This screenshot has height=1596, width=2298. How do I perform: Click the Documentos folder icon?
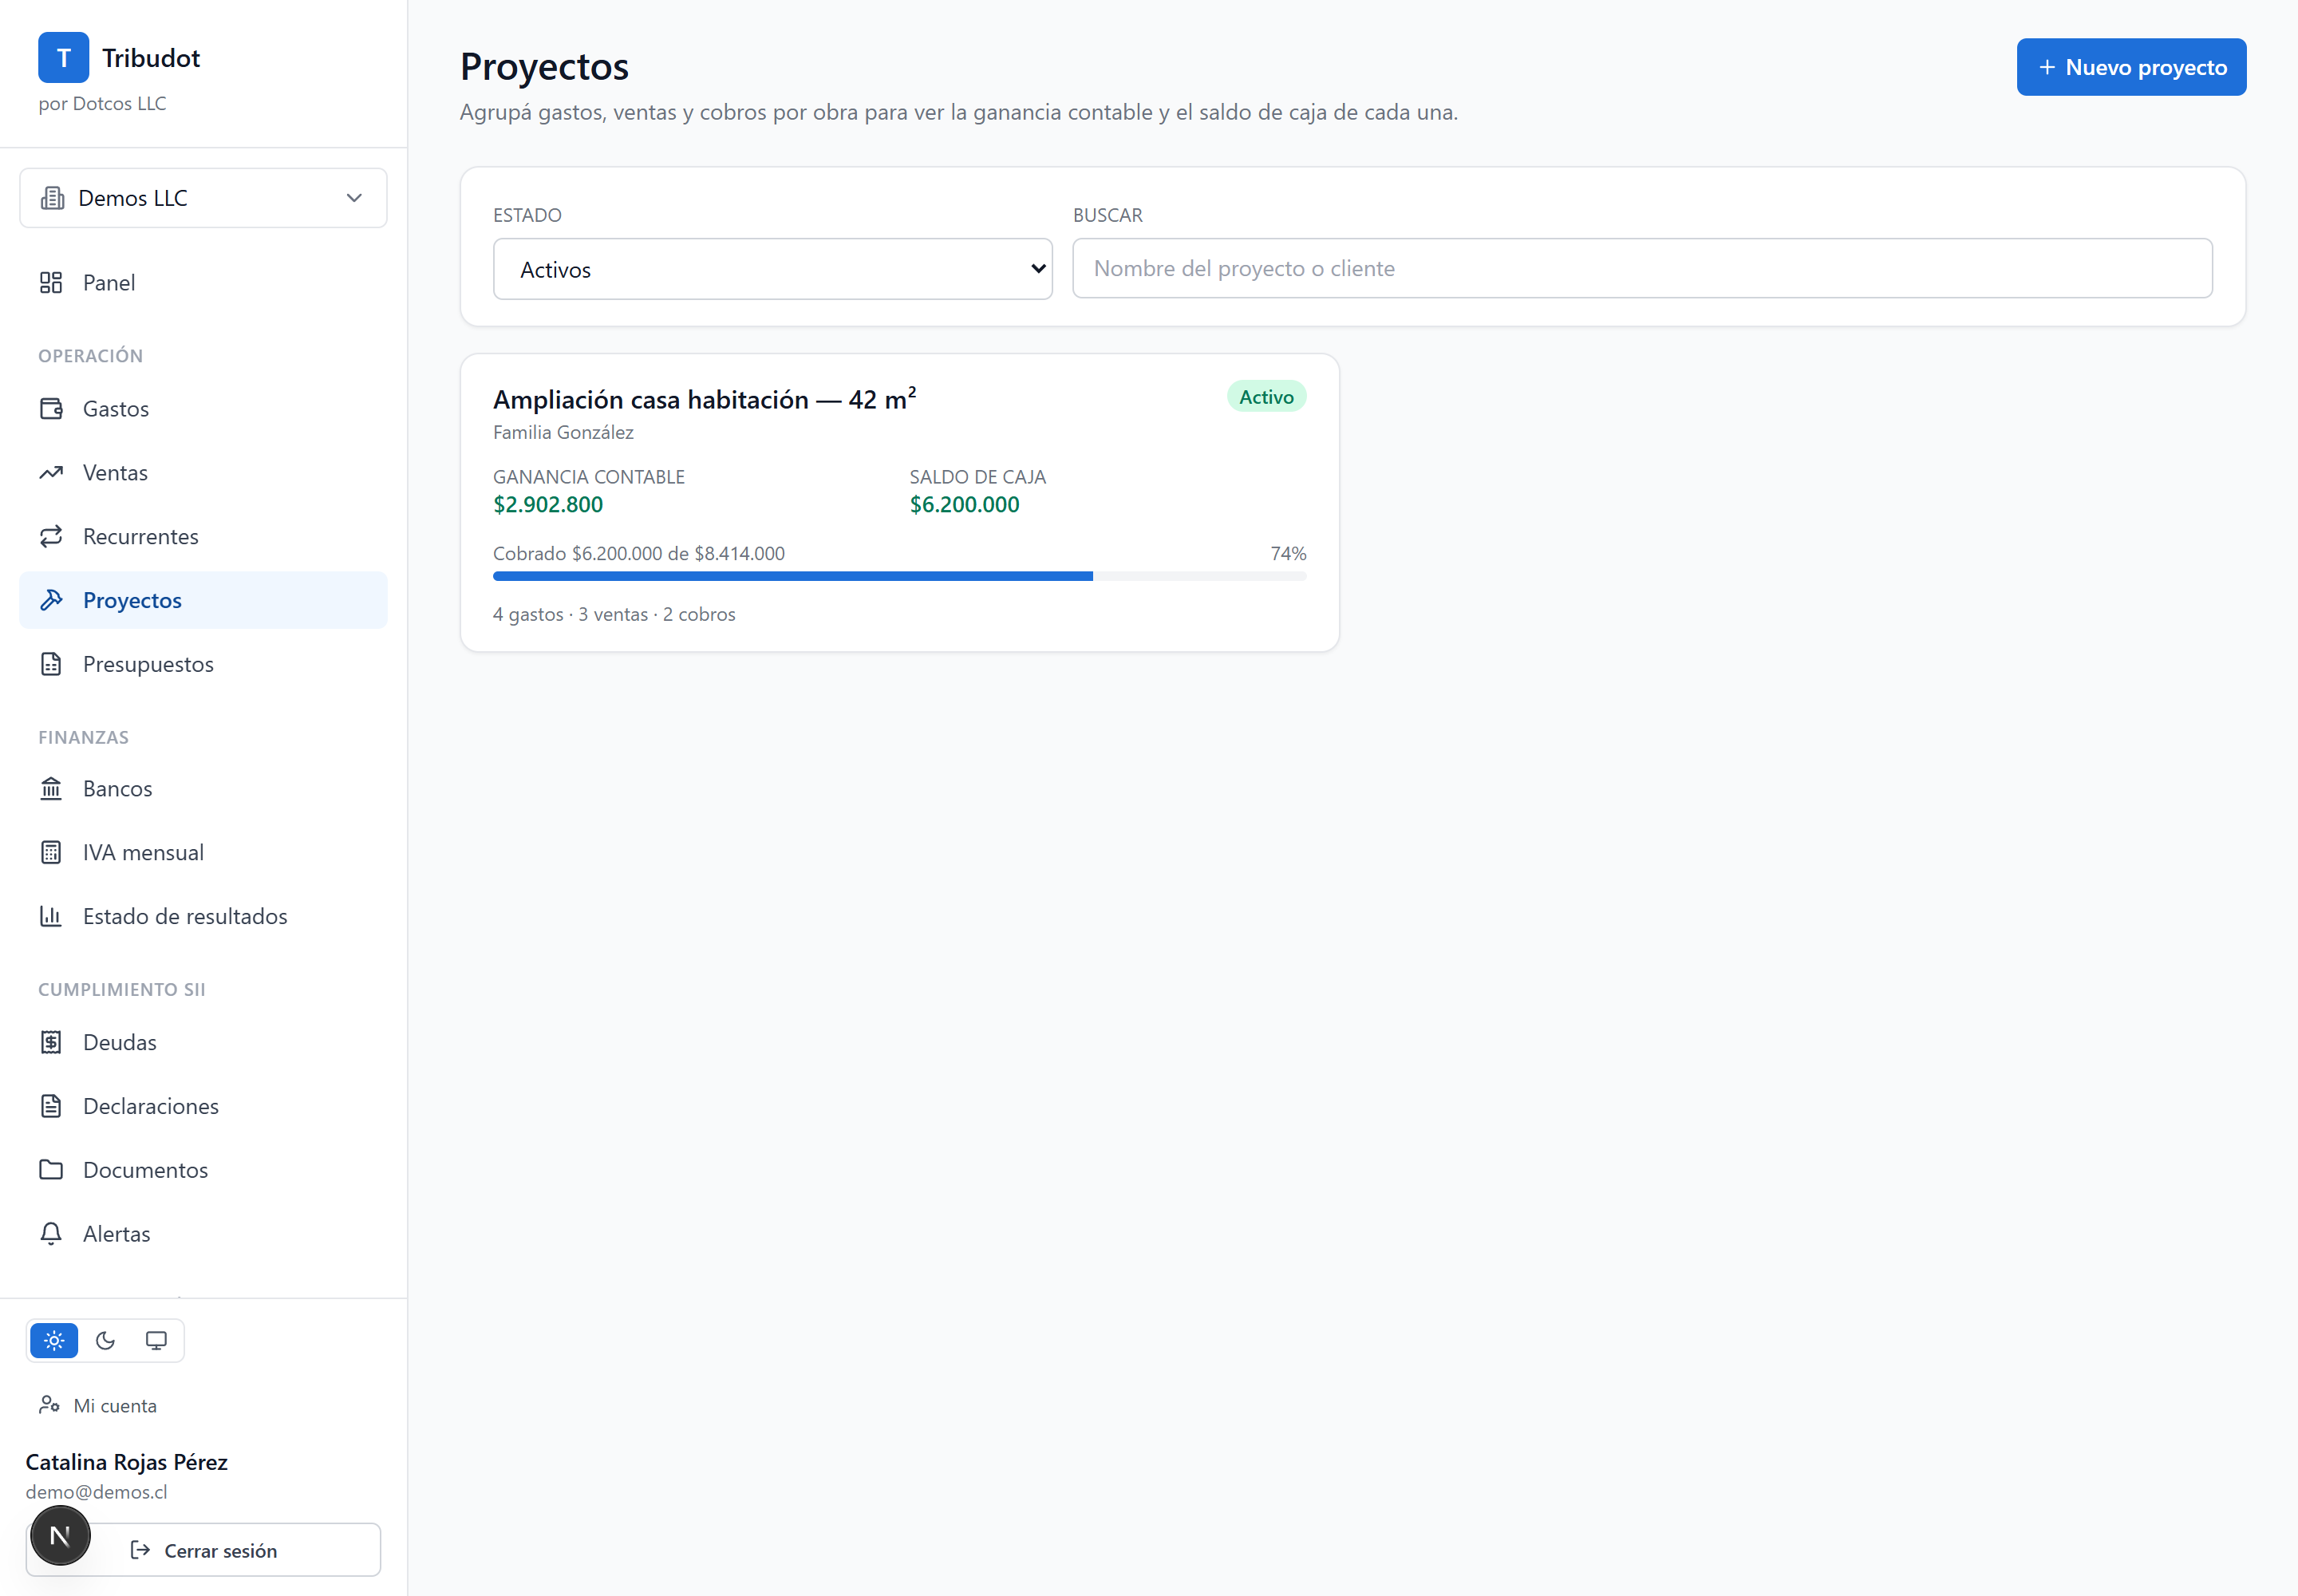point(51,1170)
